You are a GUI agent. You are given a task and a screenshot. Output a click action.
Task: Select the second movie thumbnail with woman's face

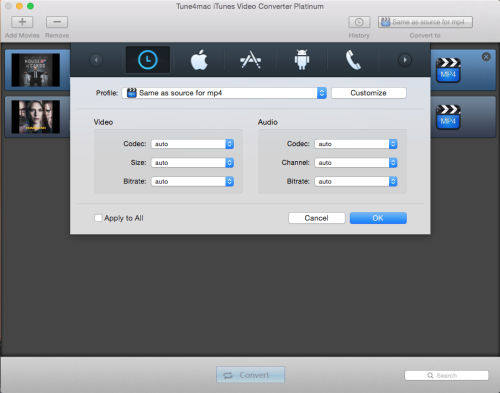[x=36, y=117]
